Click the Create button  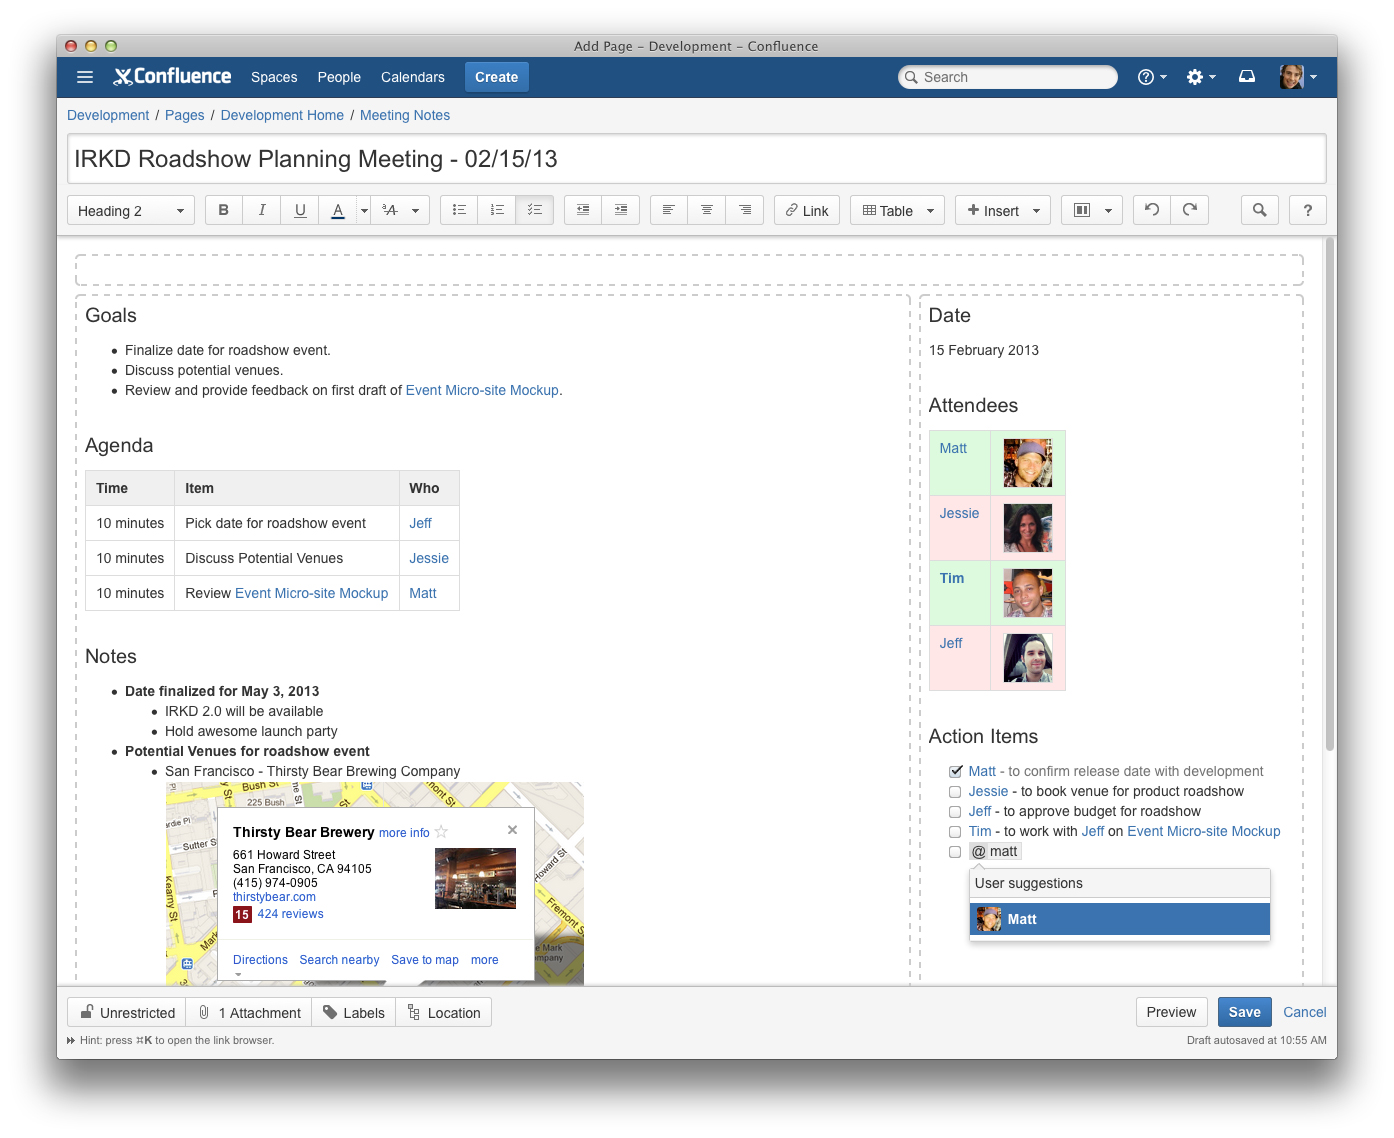(497, 77)
